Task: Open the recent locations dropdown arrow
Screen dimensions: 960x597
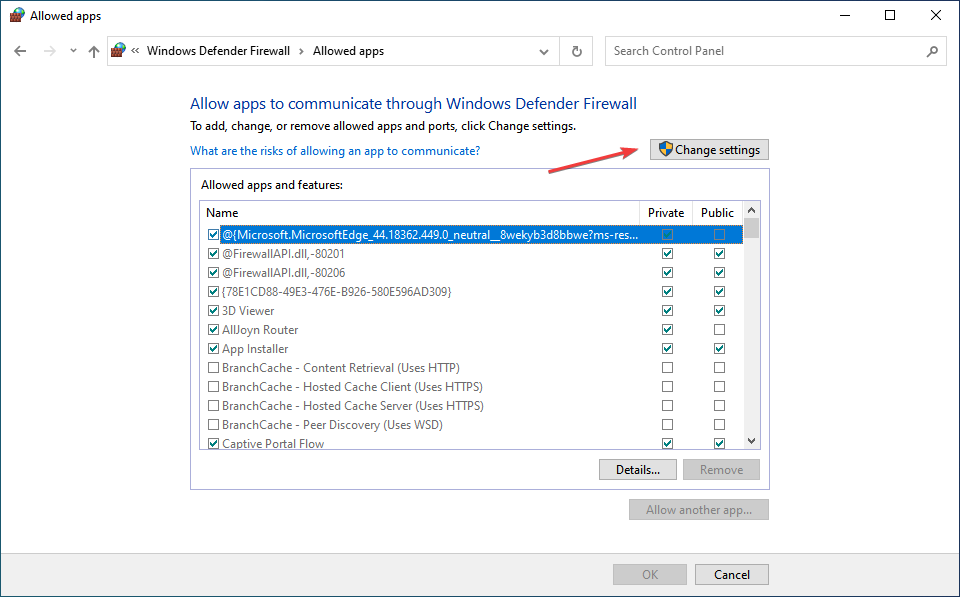Action: (x=73, y=51)
